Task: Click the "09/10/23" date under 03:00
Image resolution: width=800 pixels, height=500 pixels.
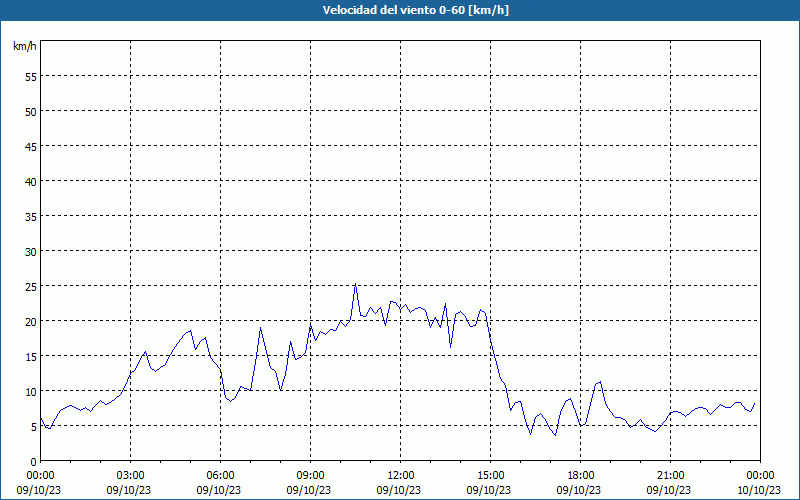Action: coord(129,490)
